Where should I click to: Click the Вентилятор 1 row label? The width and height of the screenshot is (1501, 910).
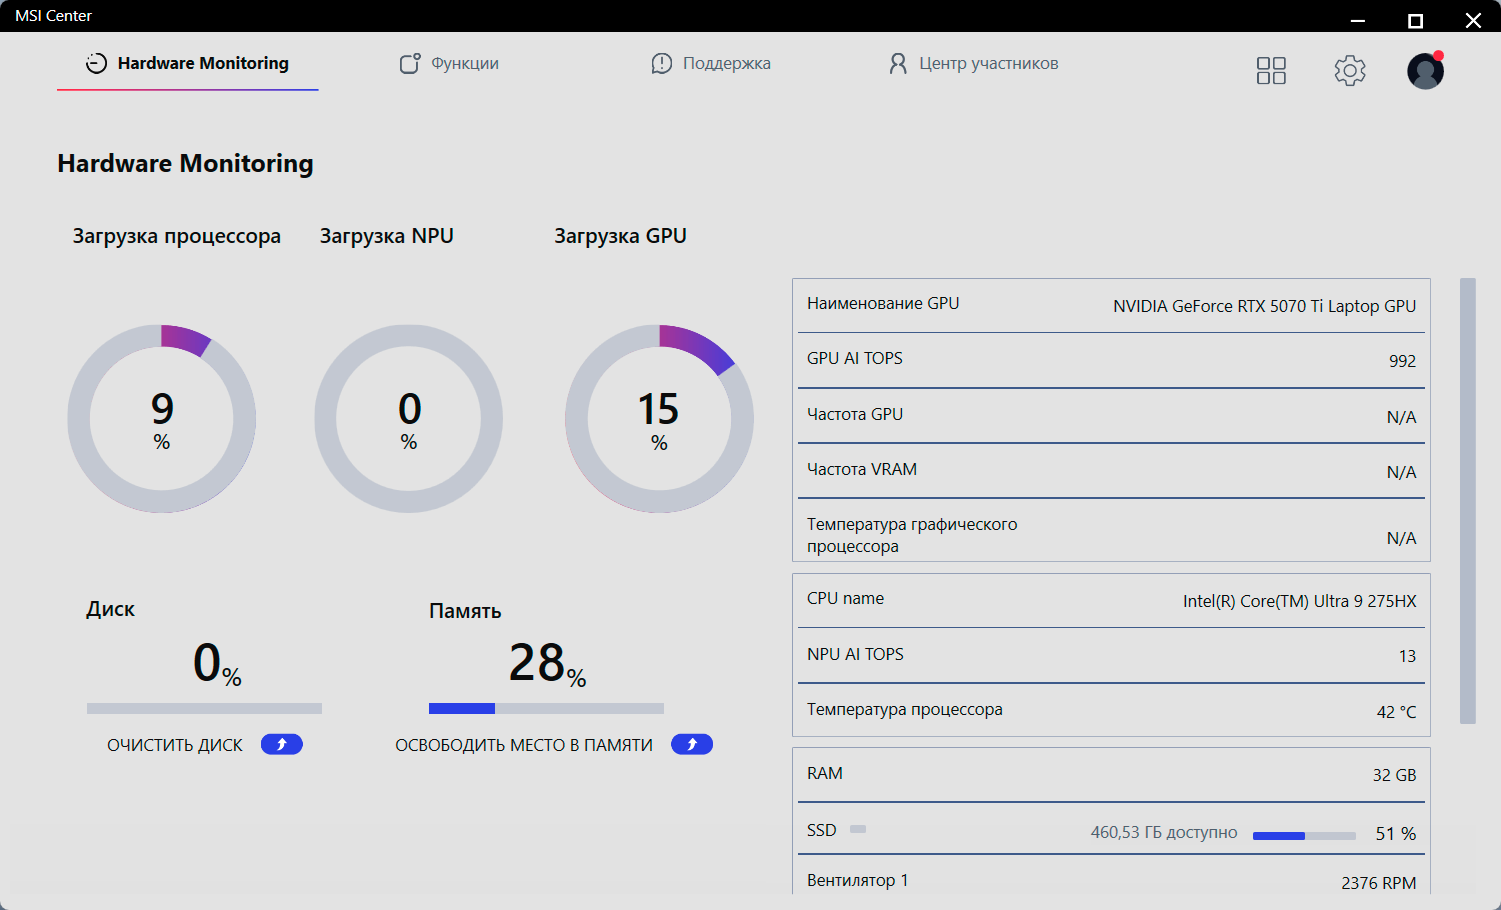pyautogui.click(x=858, y=880)
